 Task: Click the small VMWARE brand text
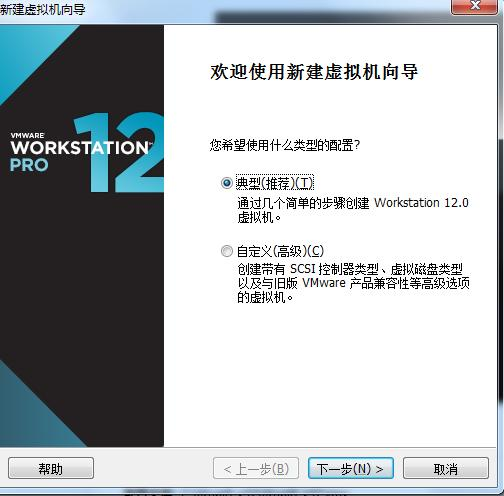point(27,136)
